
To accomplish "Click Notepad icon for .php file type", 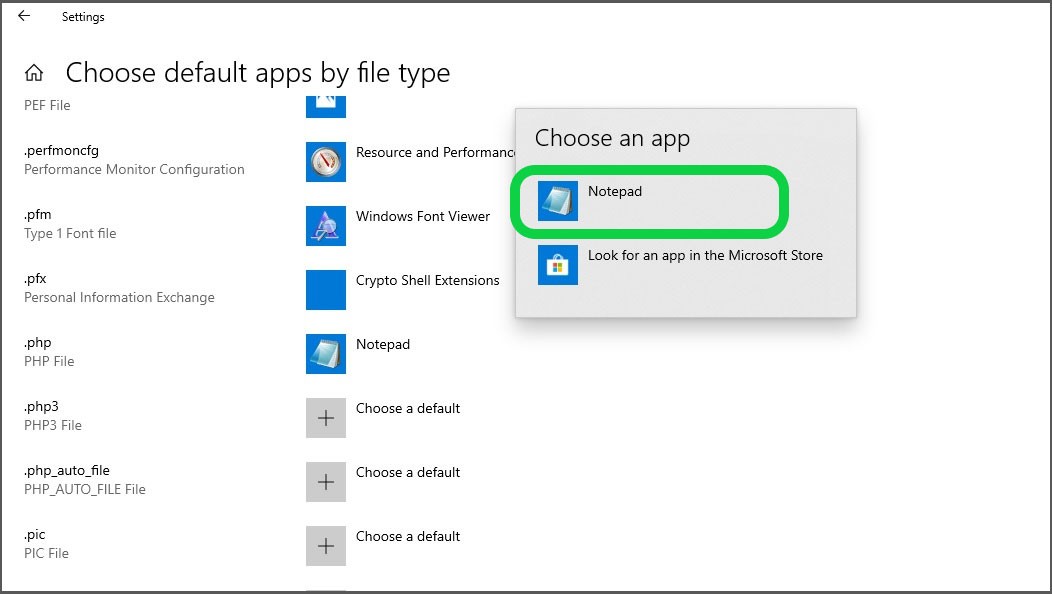I will (326, 354).
